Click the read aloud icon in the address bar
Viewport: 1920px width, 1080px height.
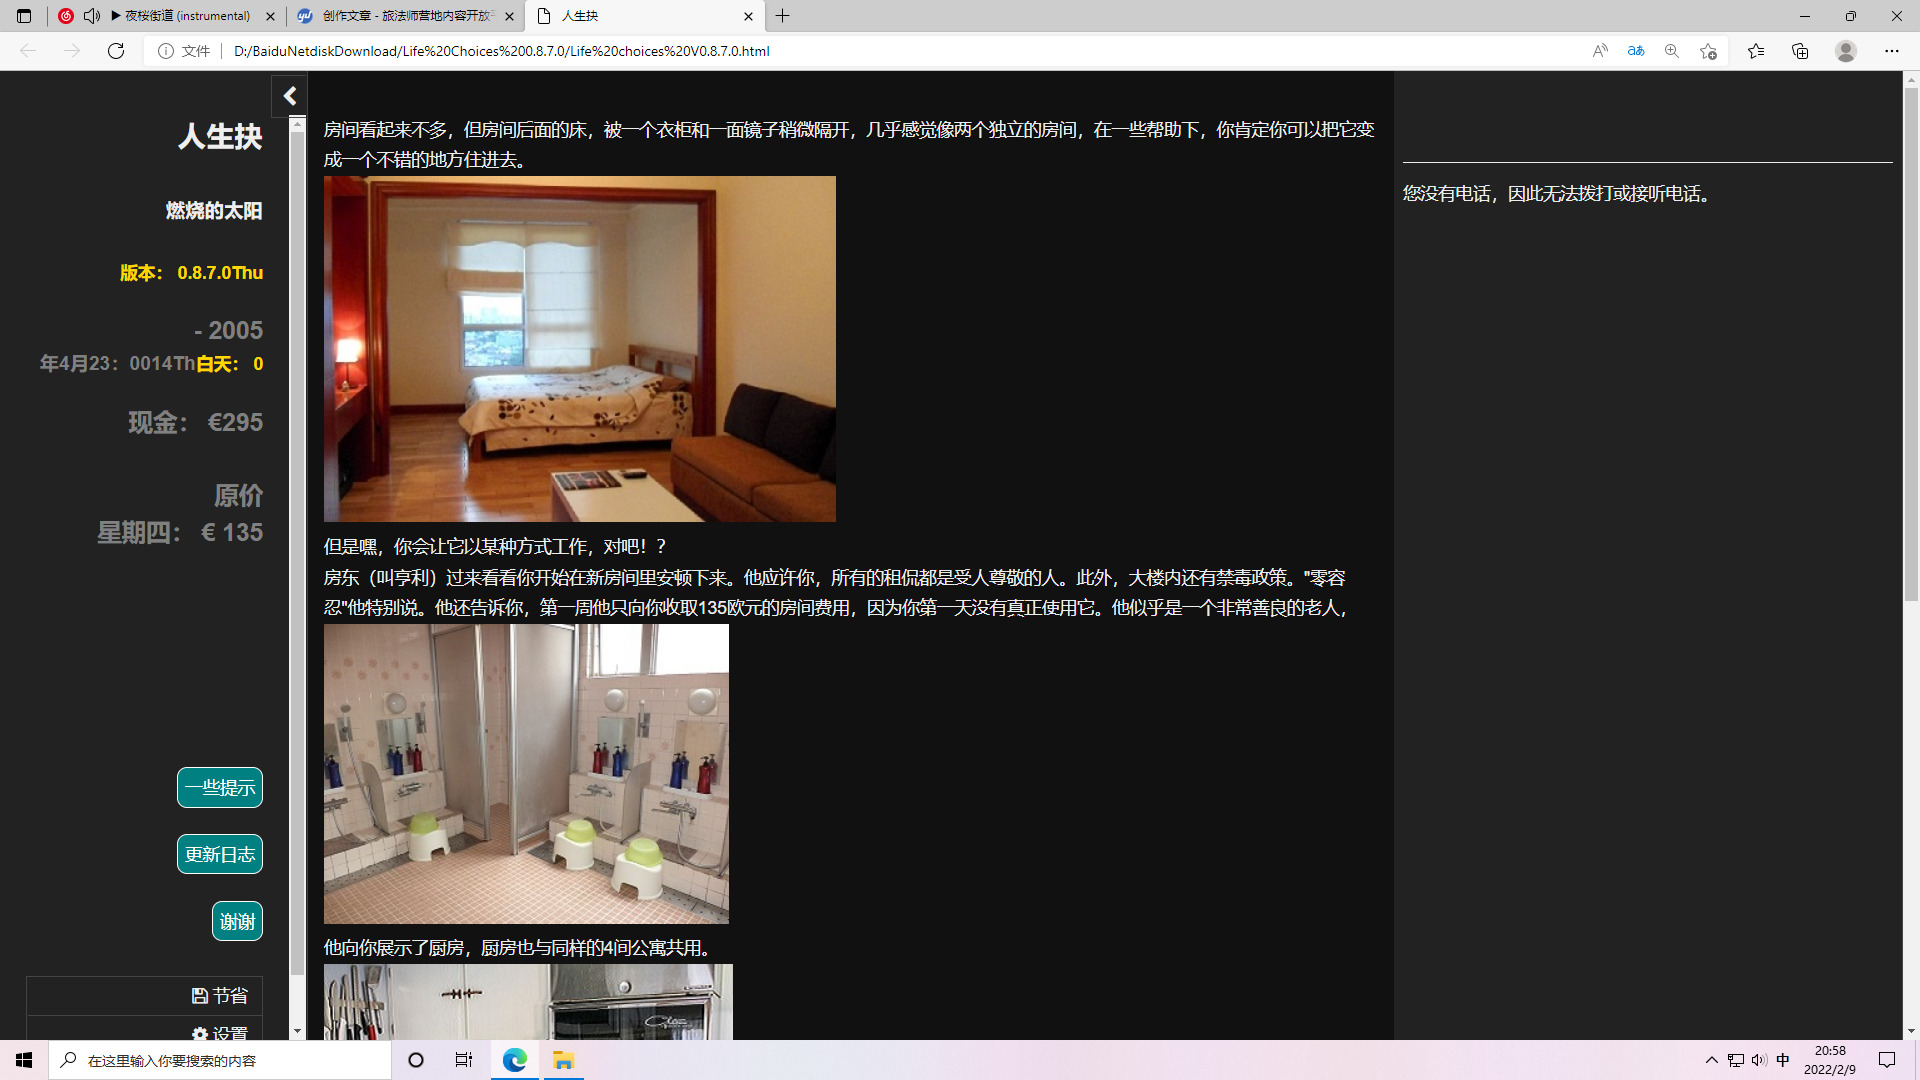[x=1600, y=51]
